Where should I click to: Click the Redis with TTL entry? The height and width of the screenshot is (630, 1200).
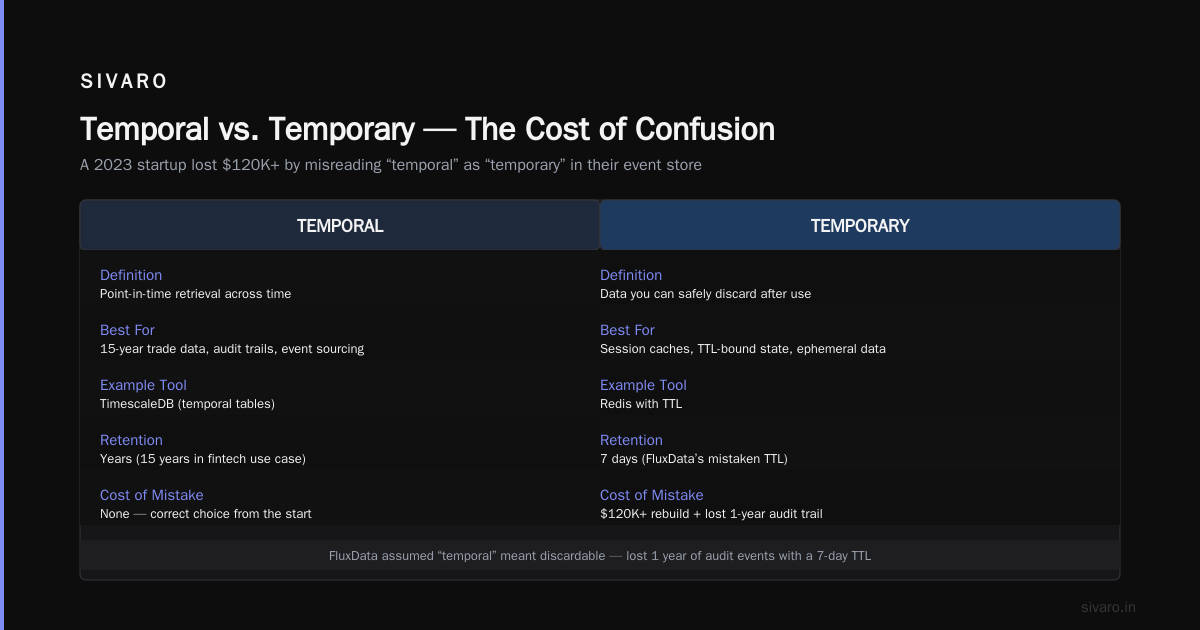pos(641,404)
